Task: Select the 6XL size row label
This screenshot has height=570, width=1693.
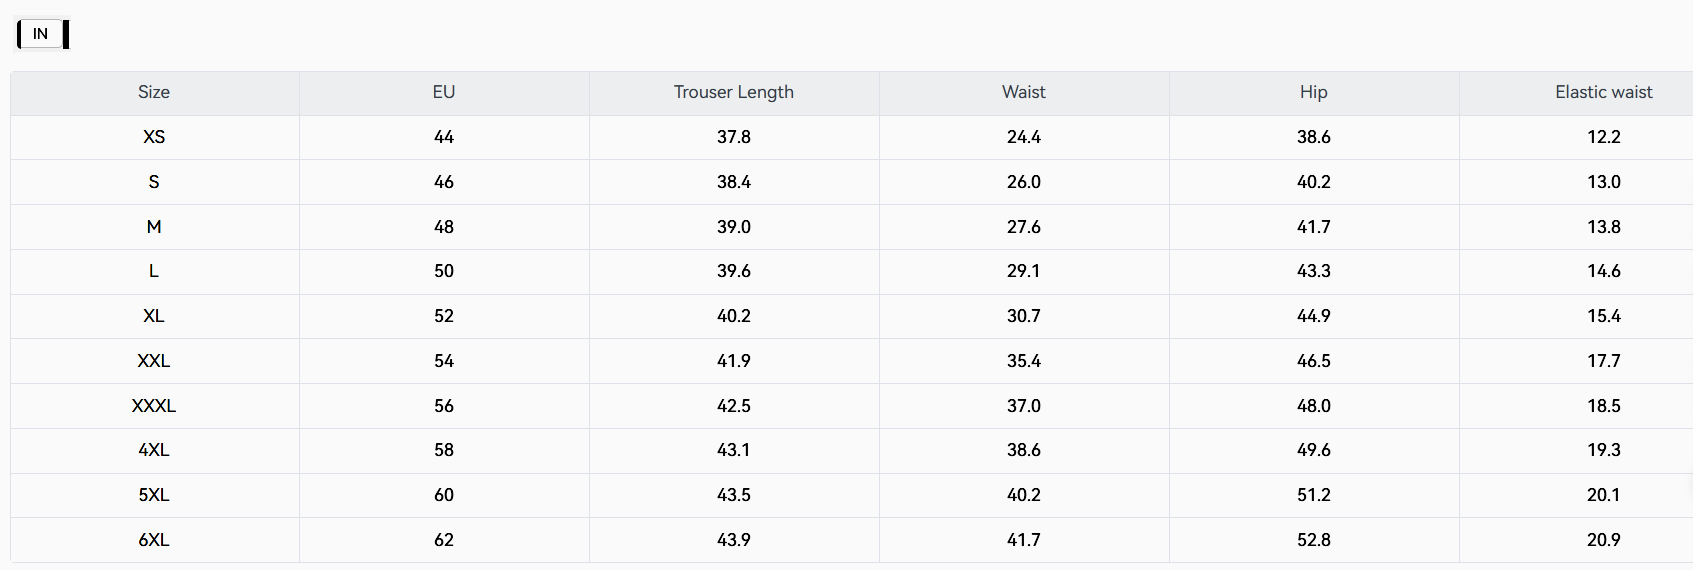Action: (154, 540)
